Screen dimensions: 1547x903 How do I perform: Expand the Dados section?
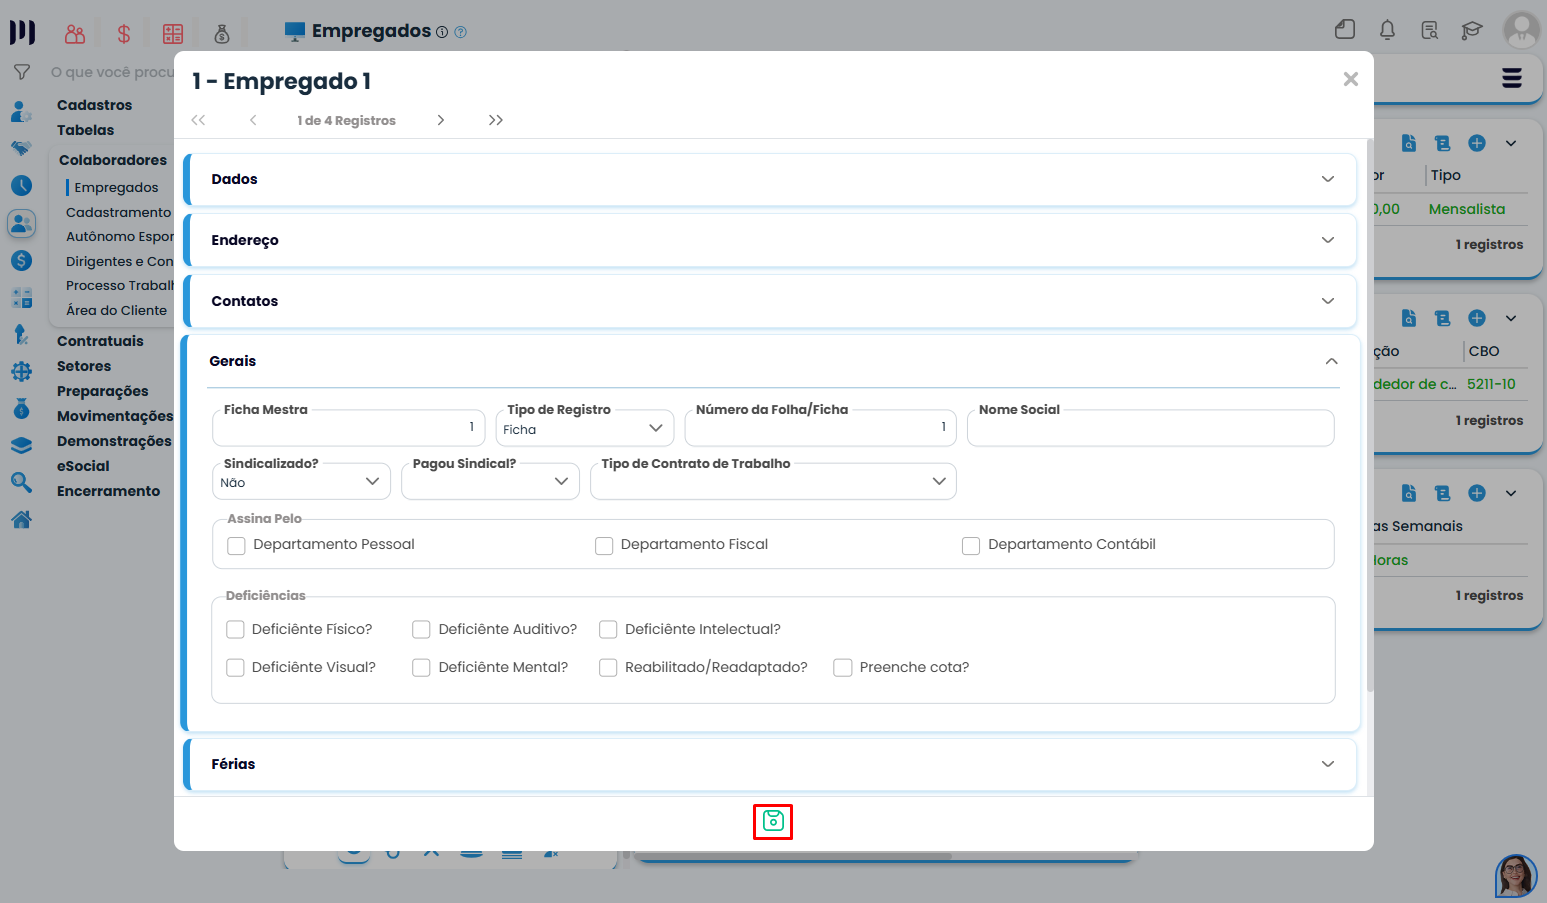coord(770,179)
